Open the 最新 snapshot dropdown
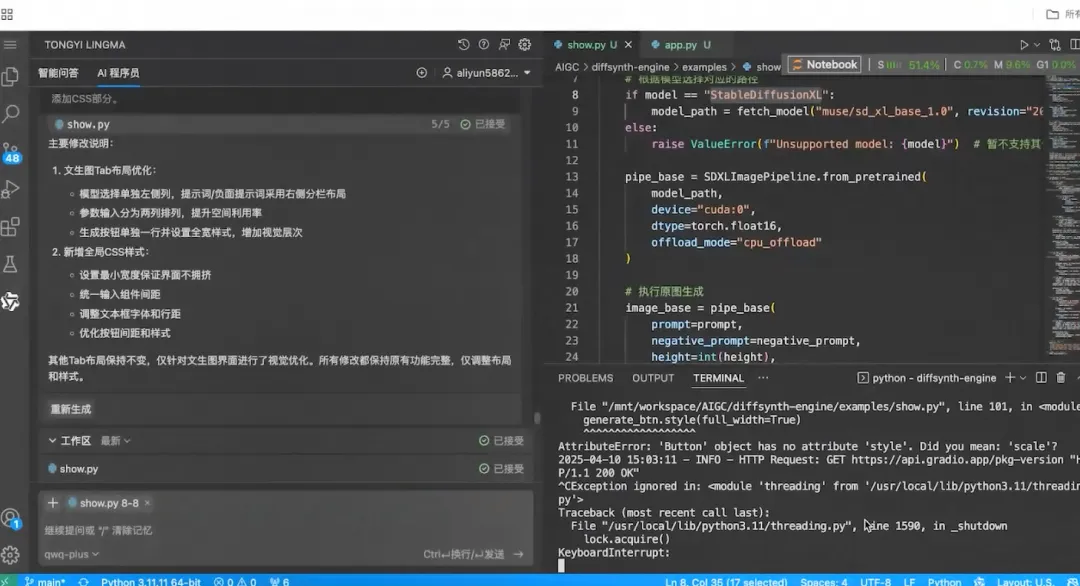This screenshot has width=1080, height=586. [x=116, y=440]
